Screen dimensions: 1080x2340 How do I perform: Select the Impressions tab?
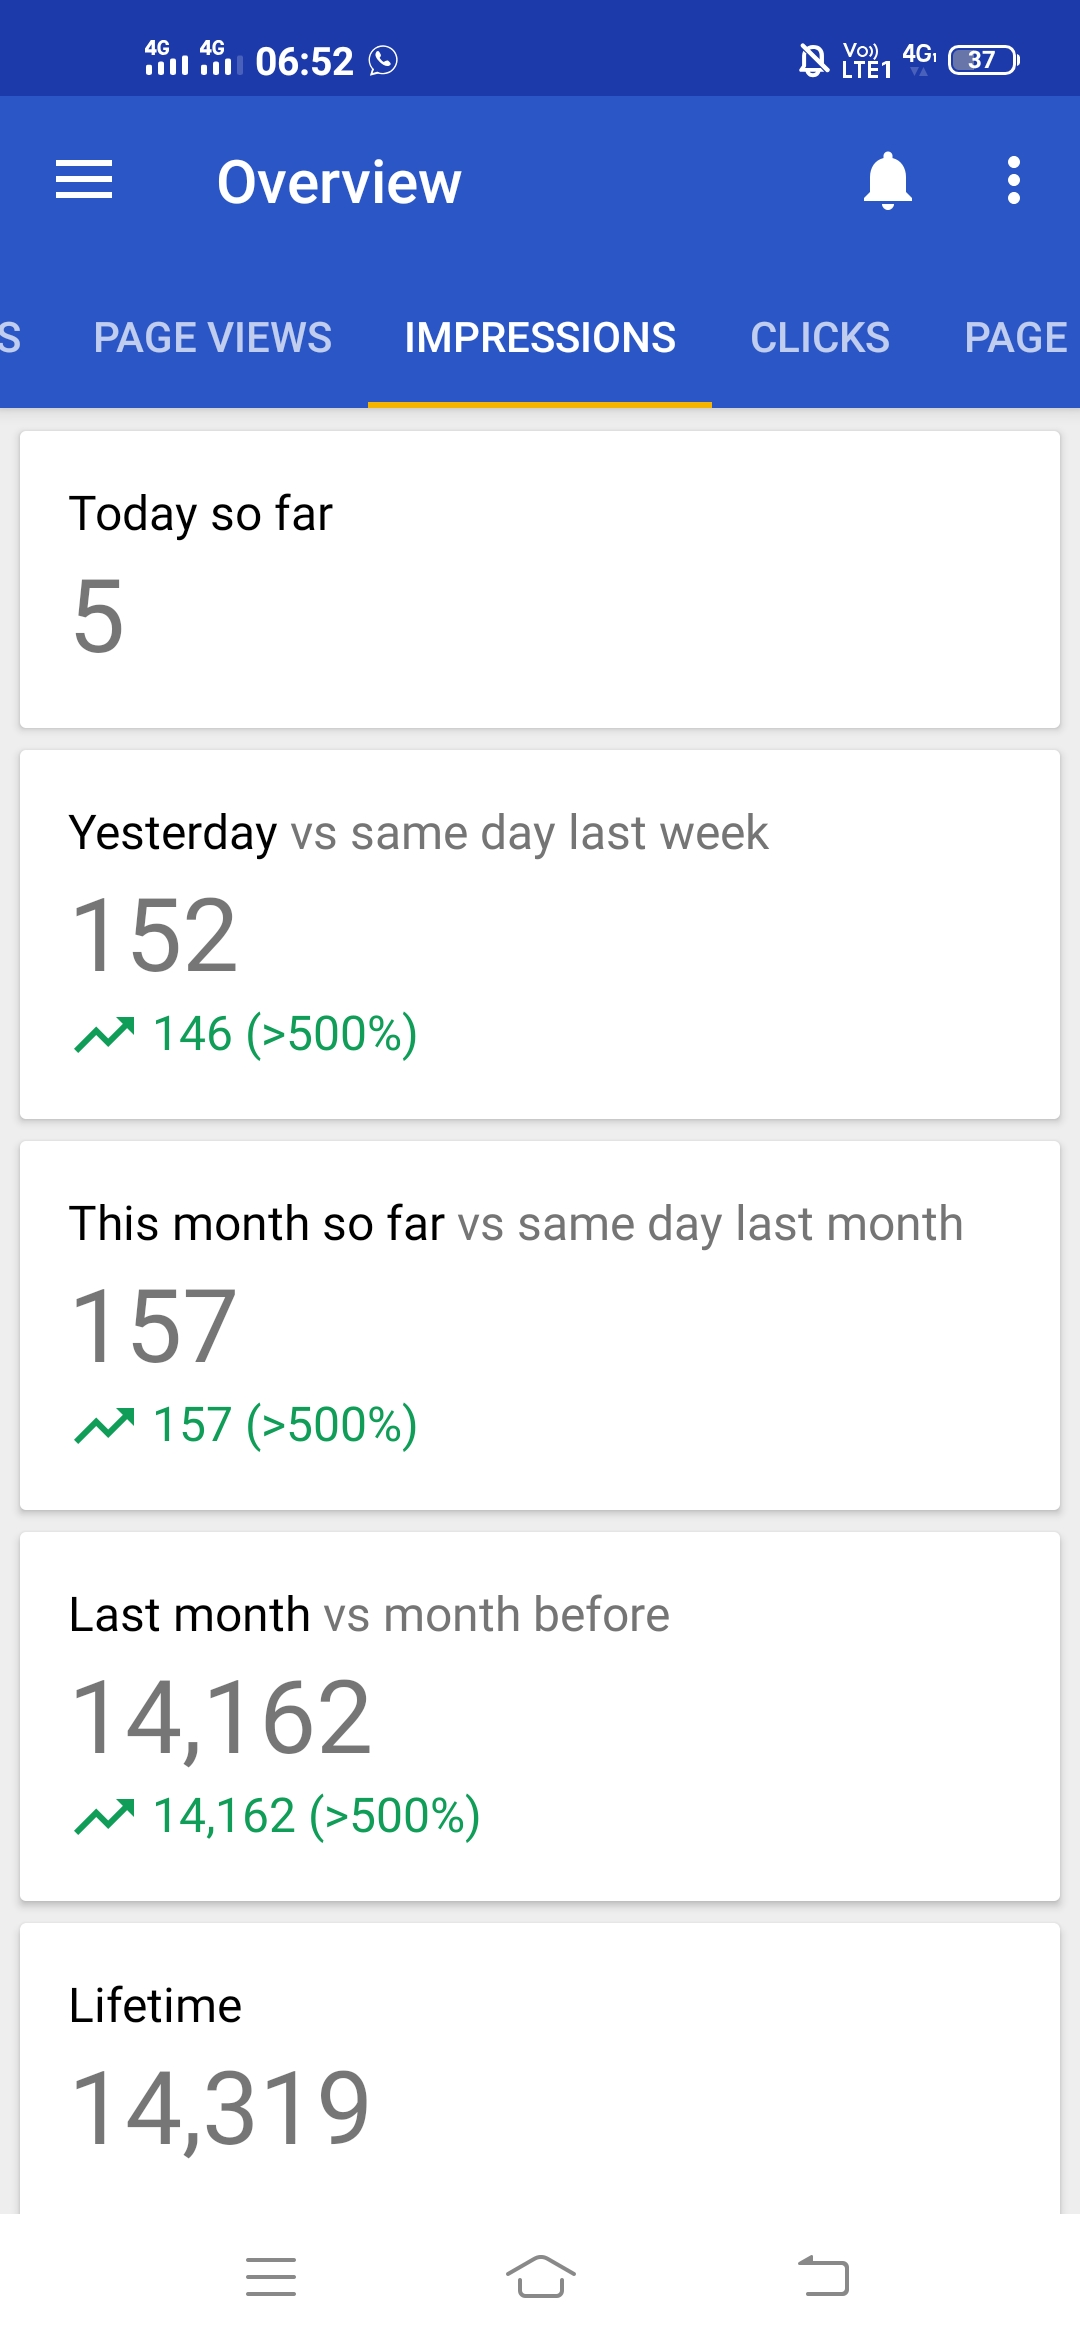tap(540, 338)
